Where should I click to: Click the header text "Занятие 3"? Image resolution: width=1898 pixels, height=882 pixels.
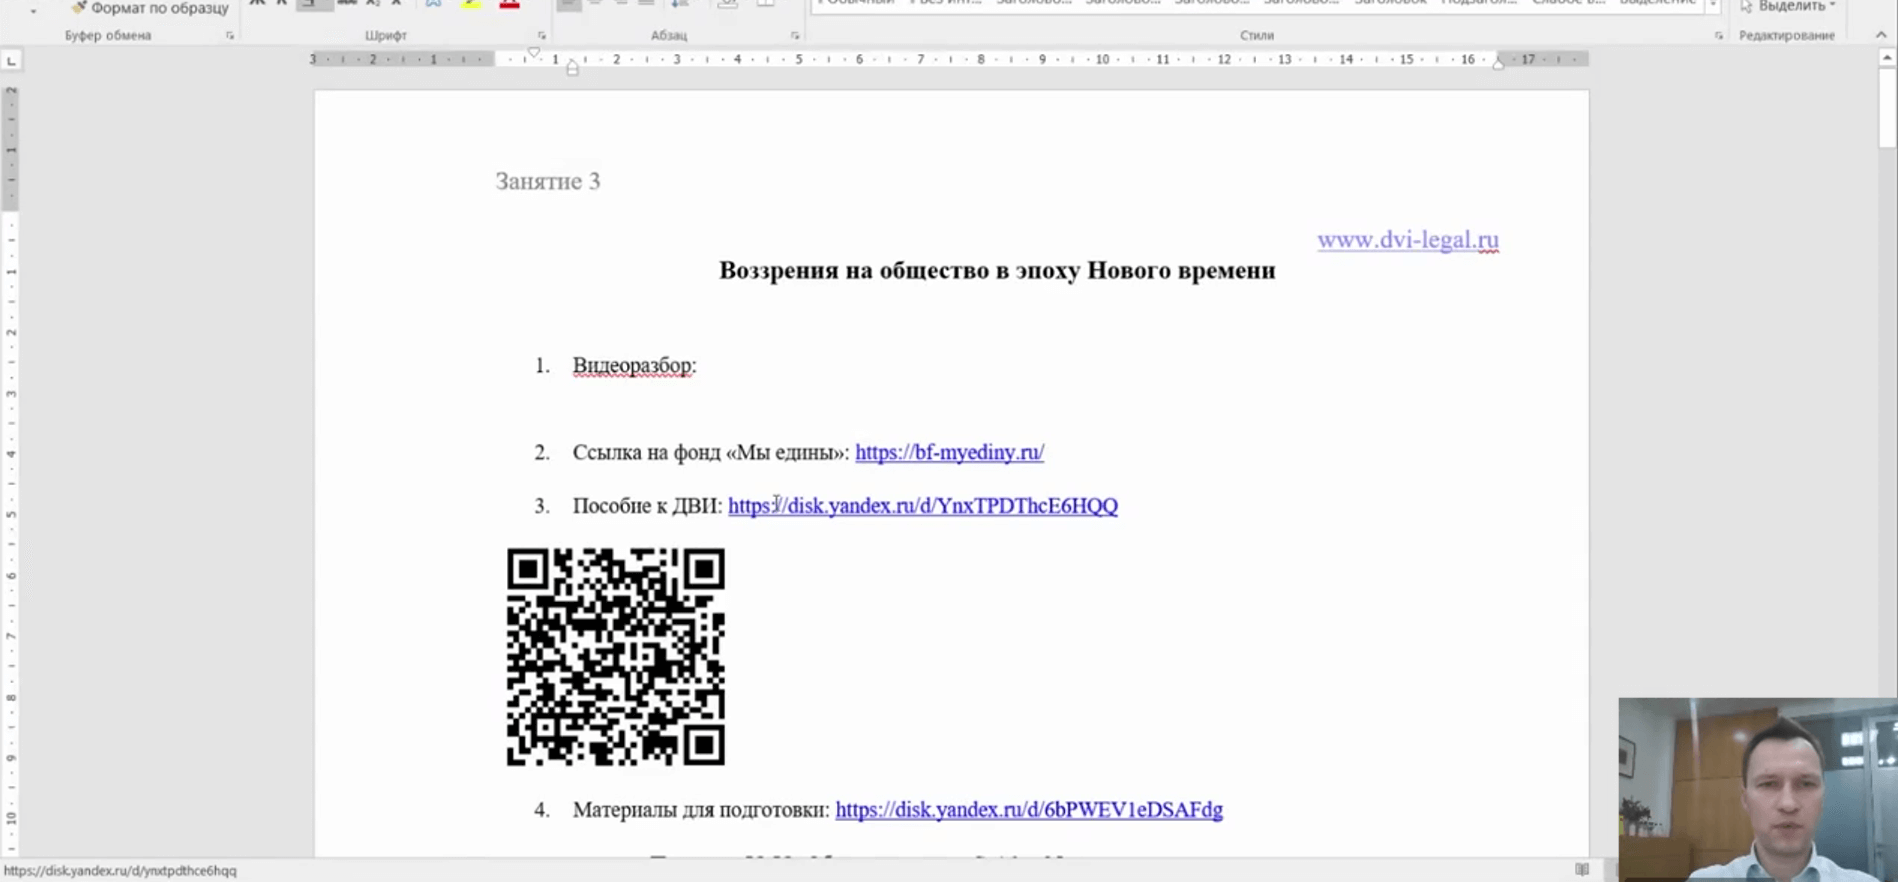pyautogui.click(x=548, y=181)
